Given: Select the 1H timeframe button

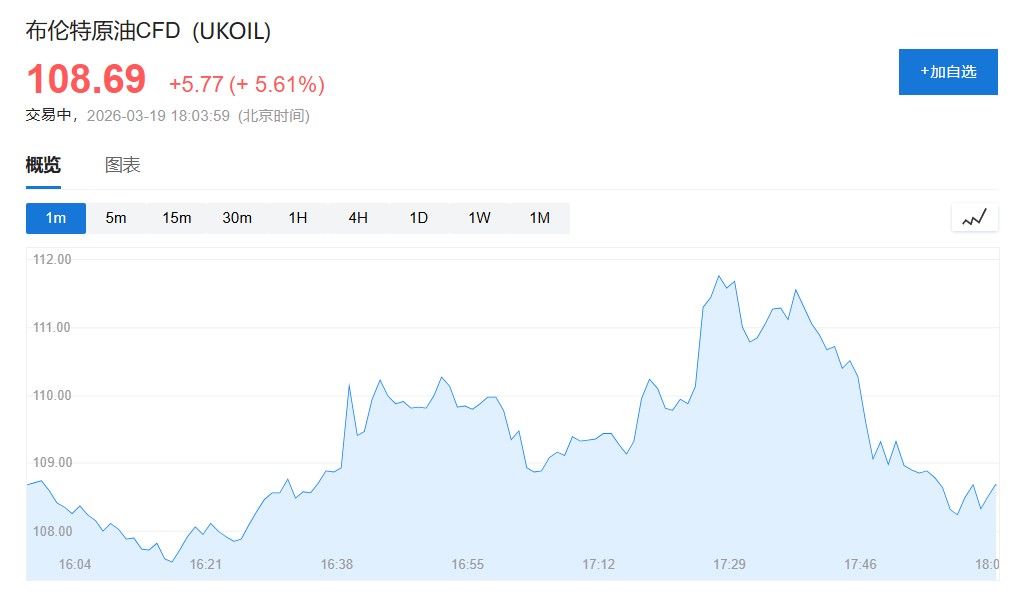Looking at the screenshot, I should pos(298,218).
